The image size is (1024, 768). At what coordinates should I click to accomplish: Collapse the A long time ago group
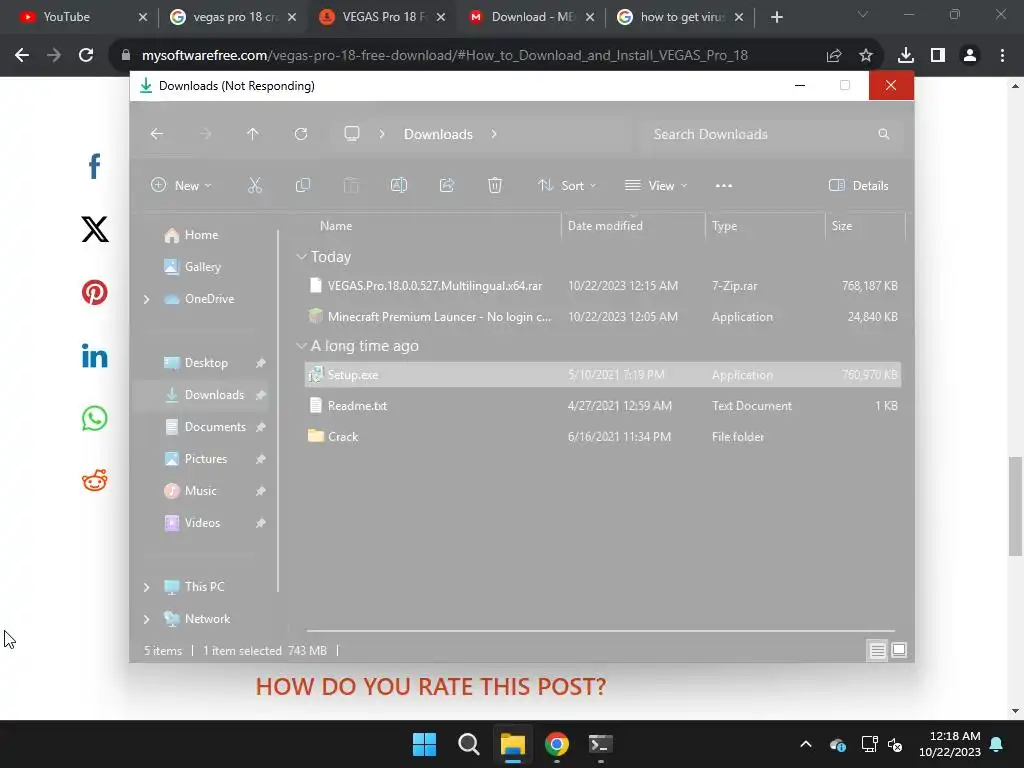(301, 345)
